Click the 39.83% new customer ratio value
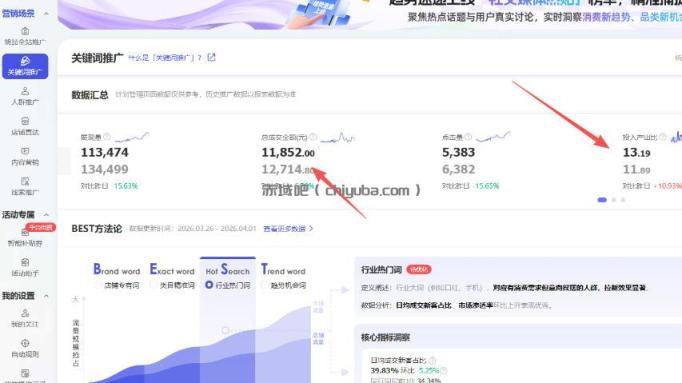The image size is (682, 383). (x=384, y=370)
